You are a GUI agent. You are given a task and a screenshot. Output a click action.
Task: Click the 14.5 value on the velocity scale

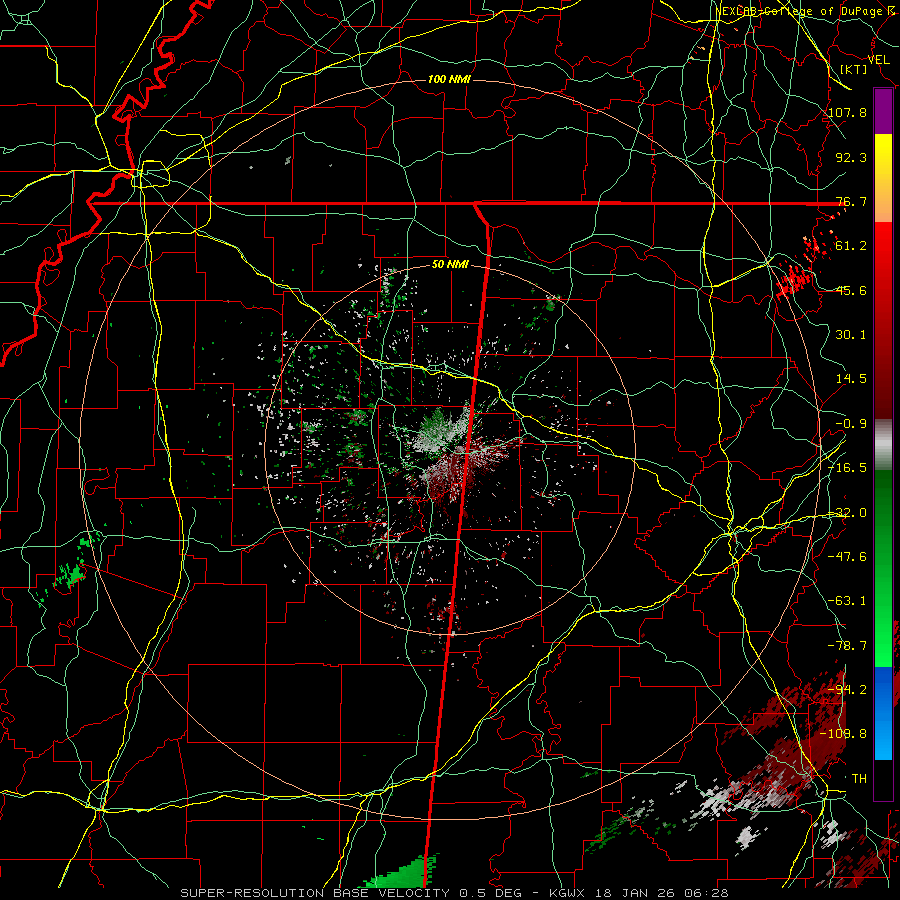pyautogui.click(x=851, y=379)
